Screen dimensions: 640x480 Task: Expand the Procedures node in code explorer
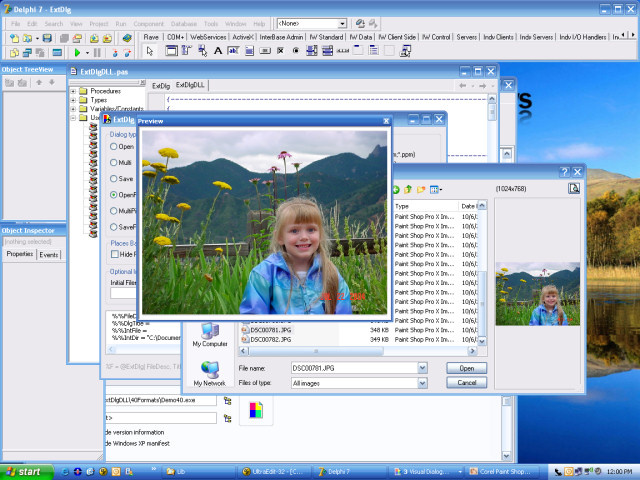[x=73, y=91]
